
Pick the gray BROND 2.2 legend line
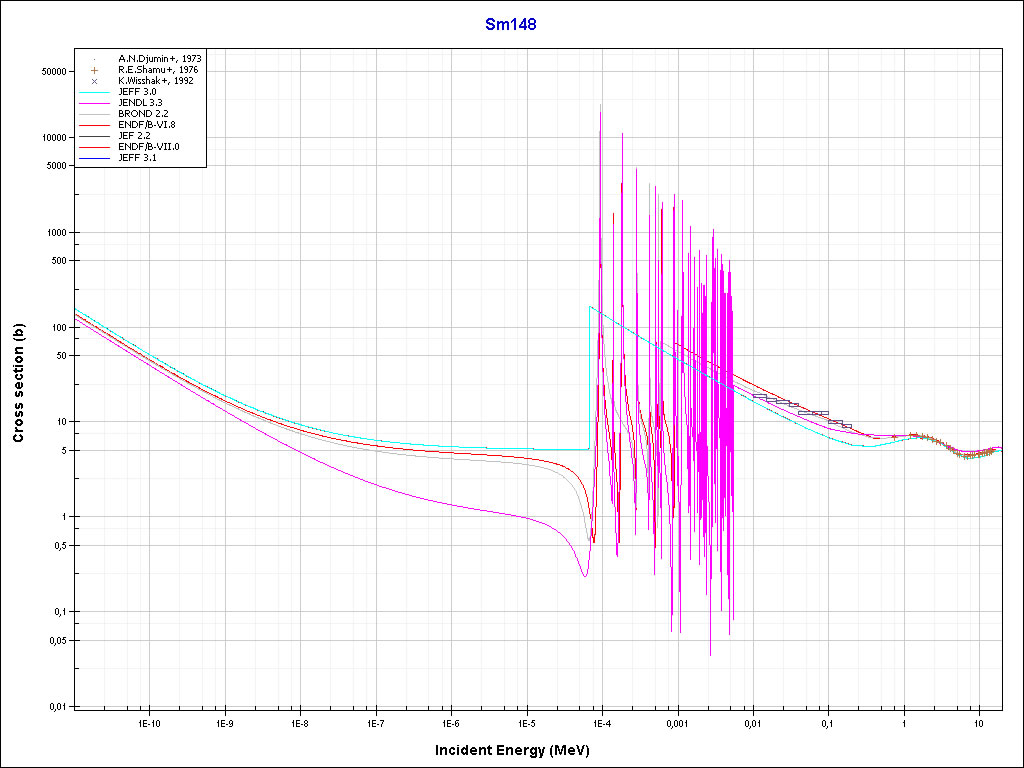(94, 114)
